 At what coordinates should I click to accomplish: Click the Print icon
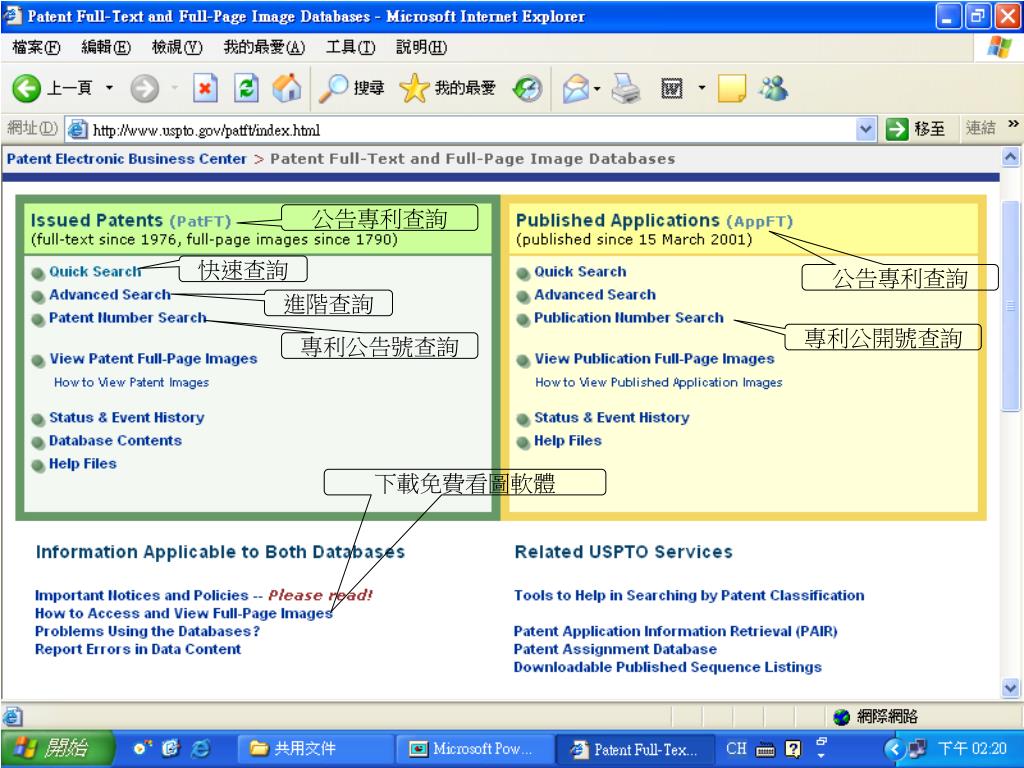click(x=626, y=88)
